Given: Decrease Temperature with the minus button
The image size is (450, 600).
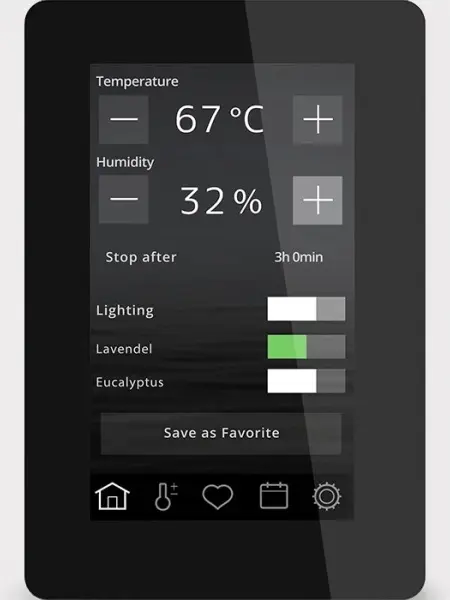Looking at the screenshot, I should point(124,119).
